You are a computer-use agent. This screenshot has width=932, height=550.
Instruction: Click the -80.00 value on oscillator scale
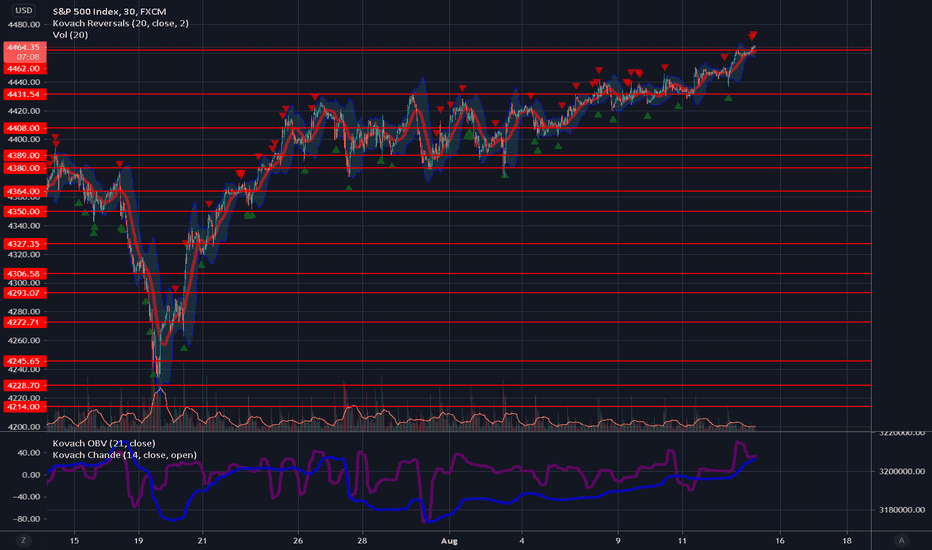click(x=27, y=518)
